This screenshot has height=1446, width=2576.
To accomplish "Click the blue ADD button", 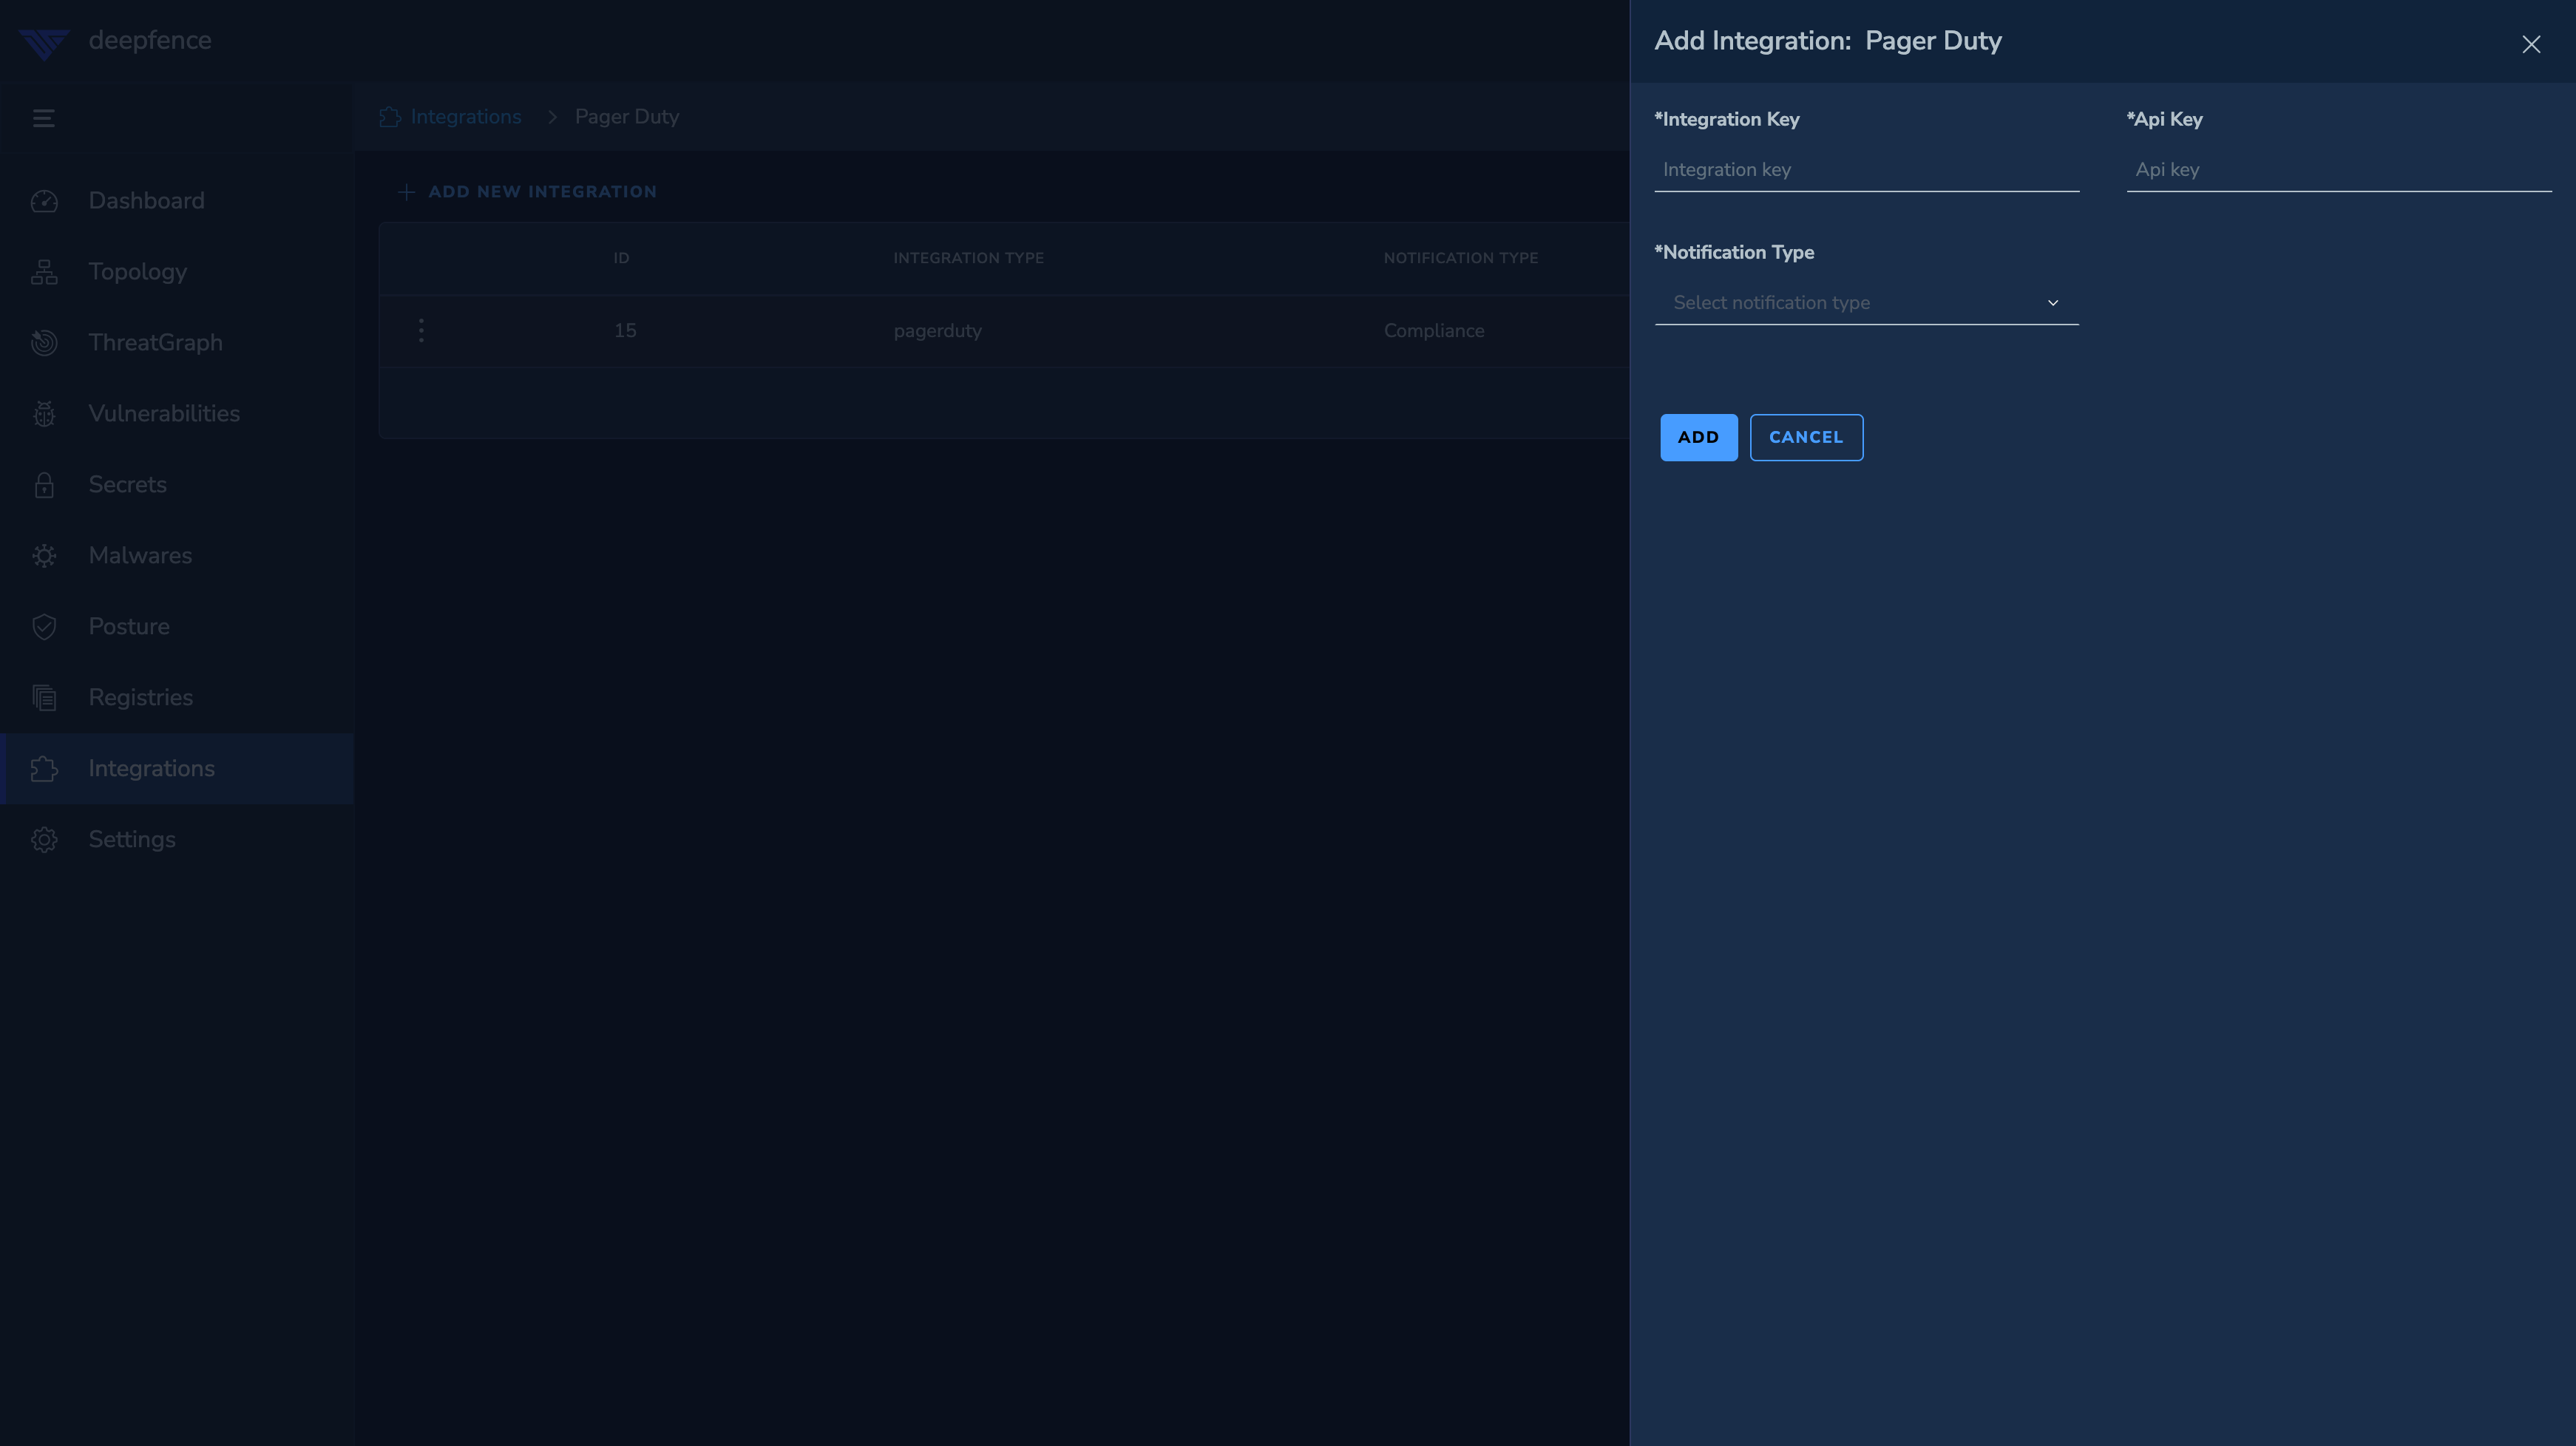I will (1698, 437).
